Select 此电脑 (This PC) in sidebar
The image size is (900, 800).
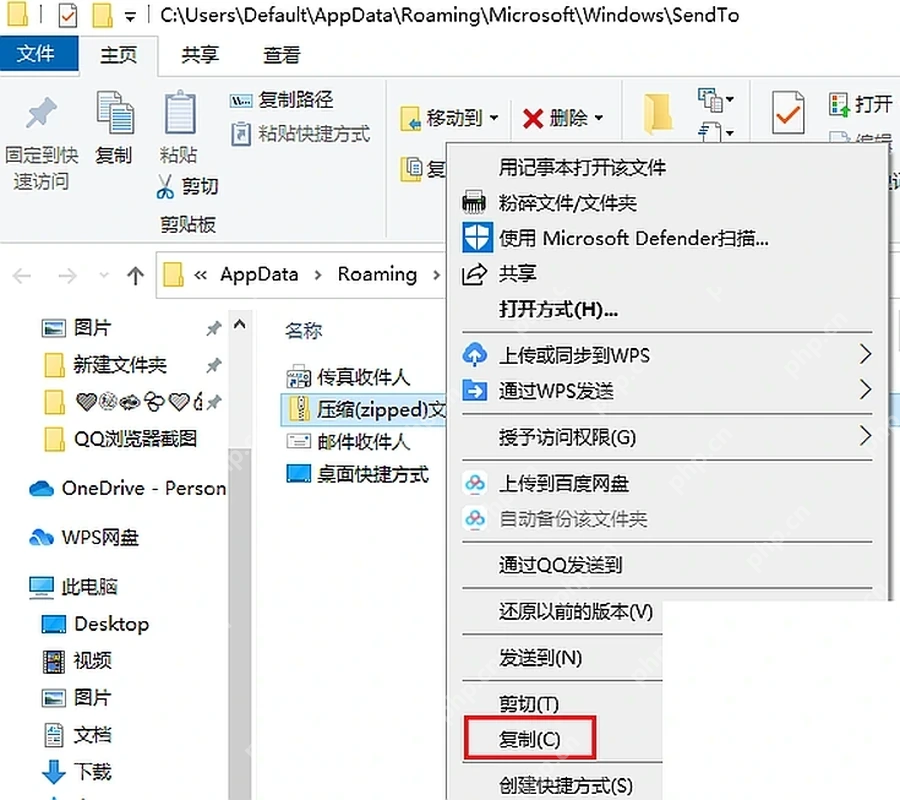point(73,587)
